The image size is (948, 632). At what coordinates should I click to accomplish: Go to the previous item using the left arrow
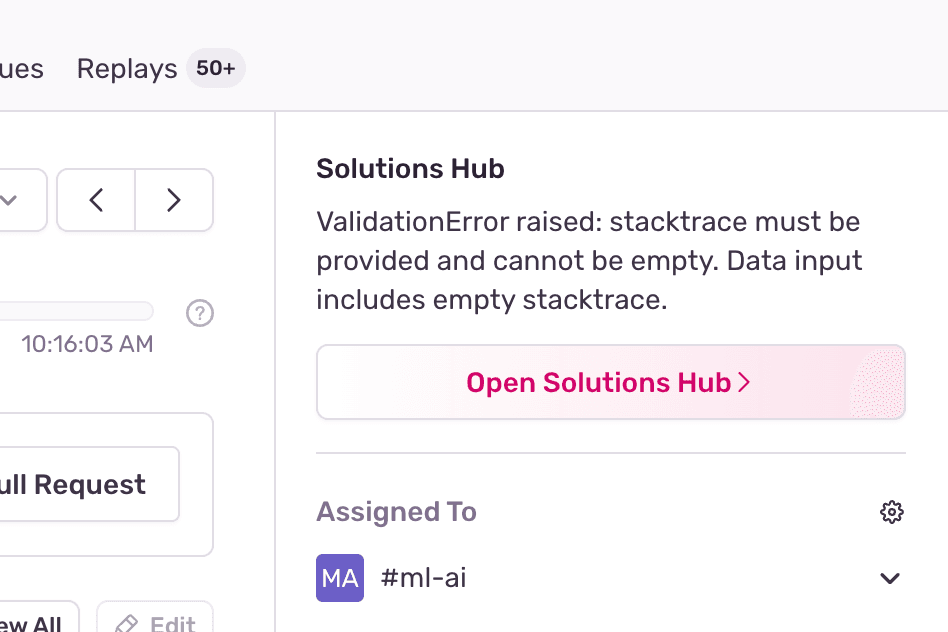95,200
